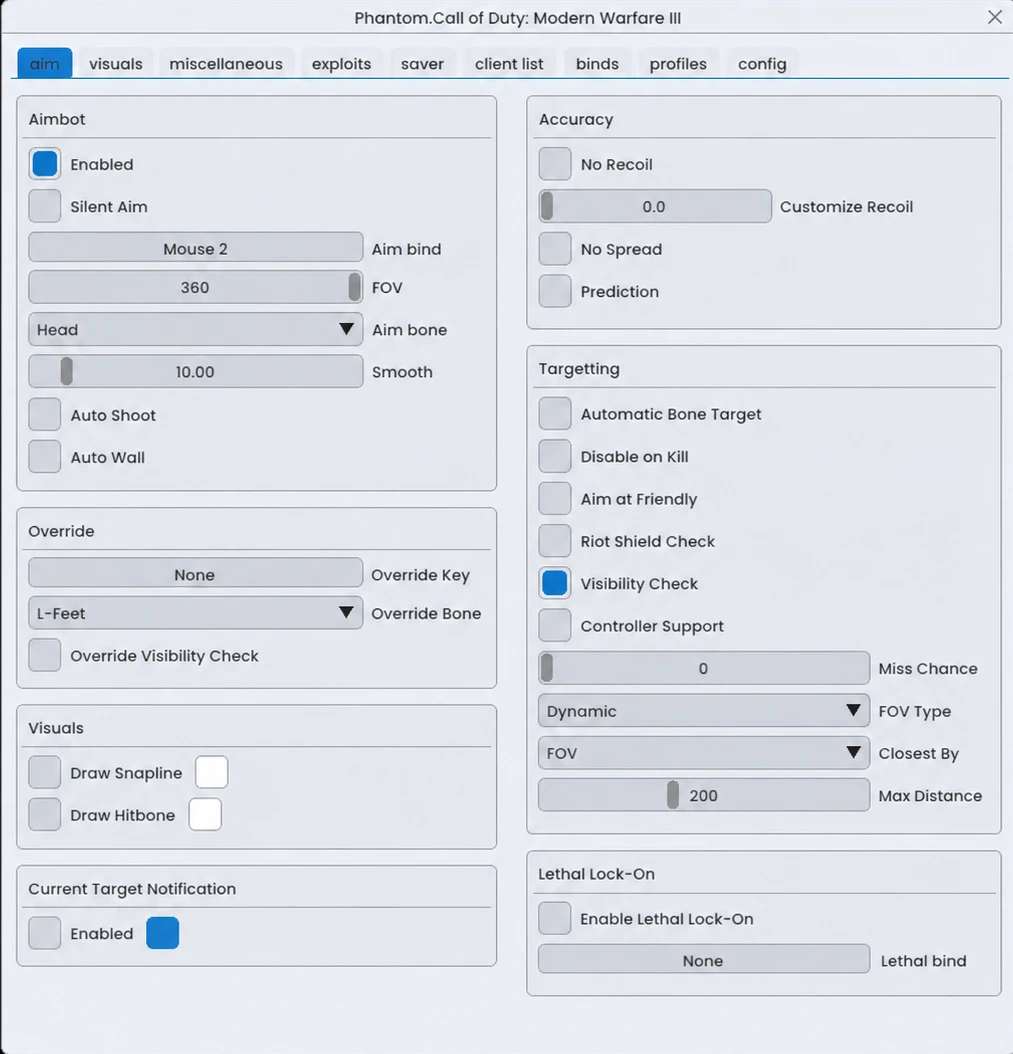Click the Targetting section heading
This screenshot has width=1013, height=1054.
[579, 368]
